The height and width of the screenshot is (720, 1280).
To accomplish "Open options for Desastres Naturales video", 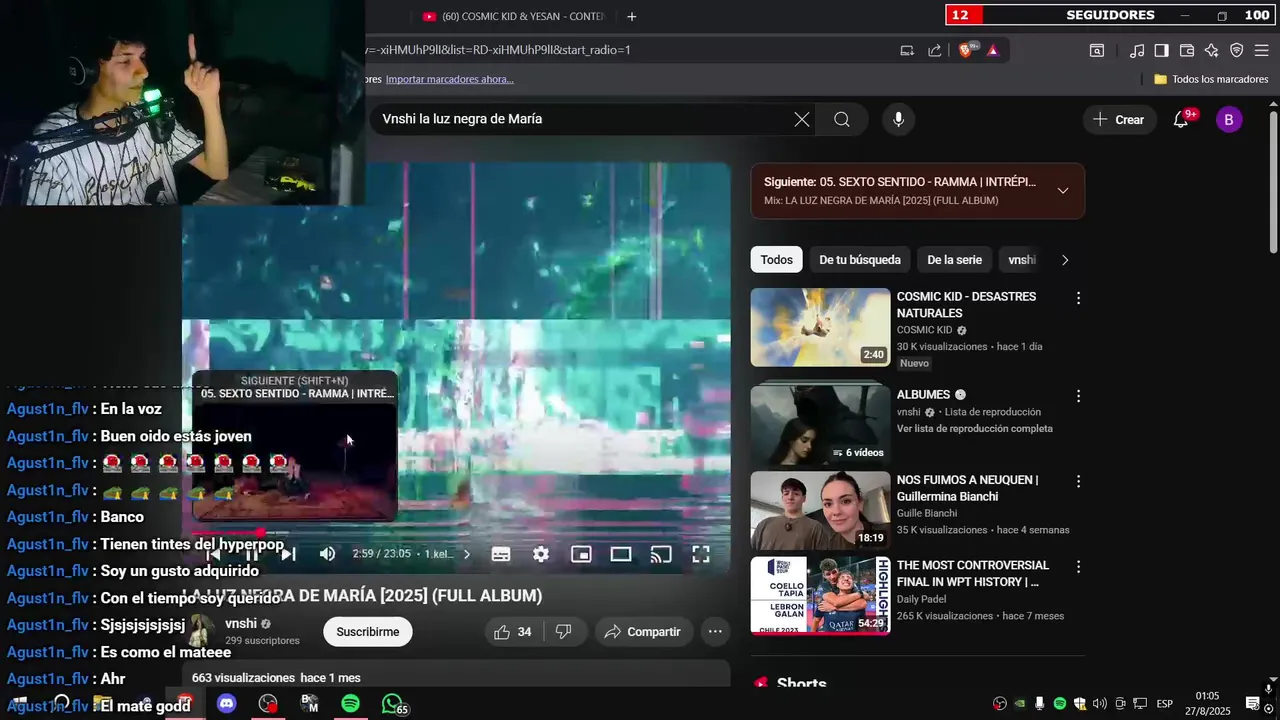I will 1078,298.
